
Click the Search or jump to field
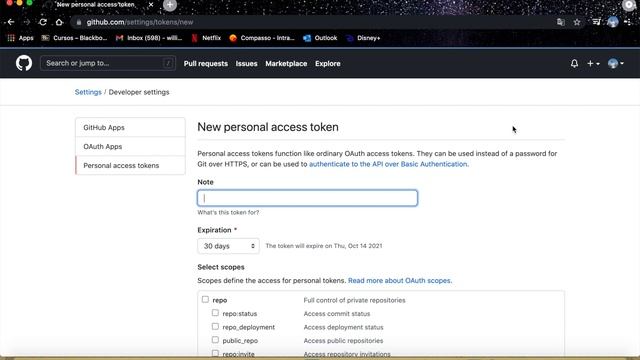coord(108,63)
